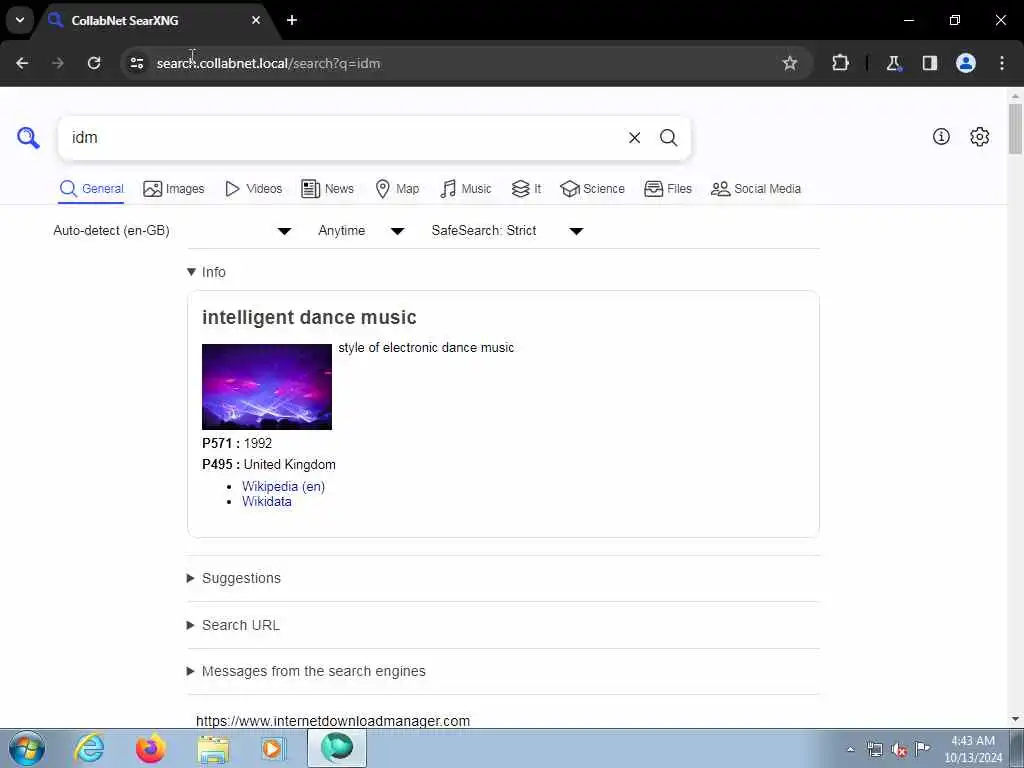The height and width of the screenshot is (768, 1024).
Task: Open the profile avatar menu
Action: (965, 63)
